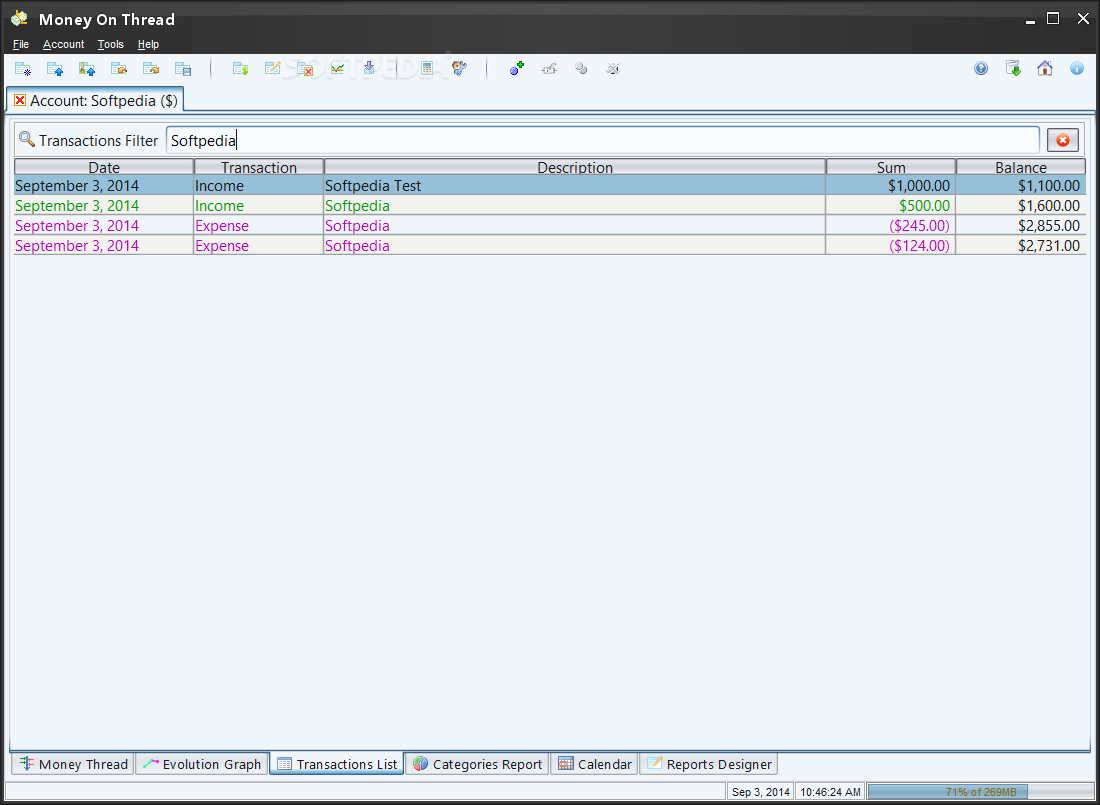Image resolution: width=1100 pixels, height=805 pixels.
Task: Switch to the Categories Report tab
Action: [477, 764]
